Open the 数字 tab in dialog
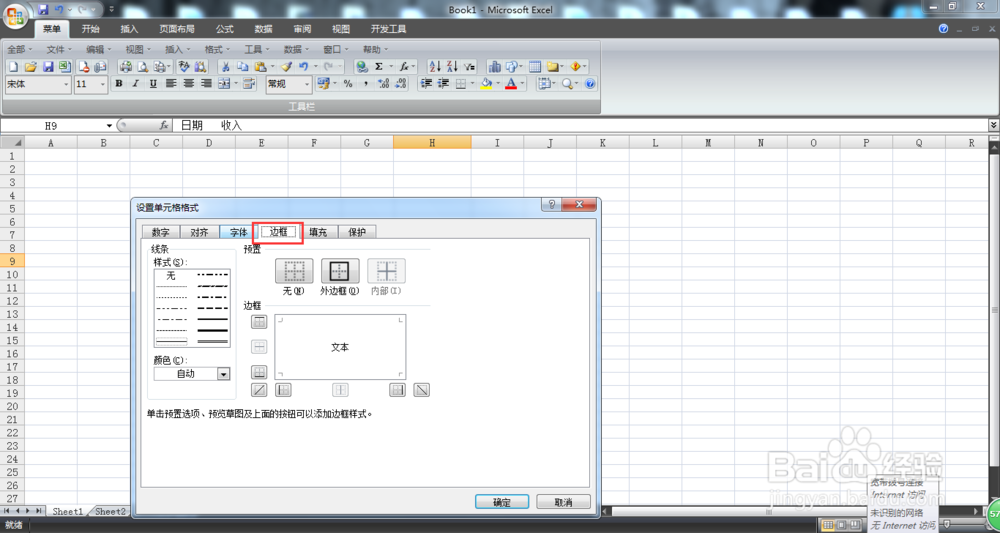This screenshot has width=1000, height=533. [x=161, y=232]
